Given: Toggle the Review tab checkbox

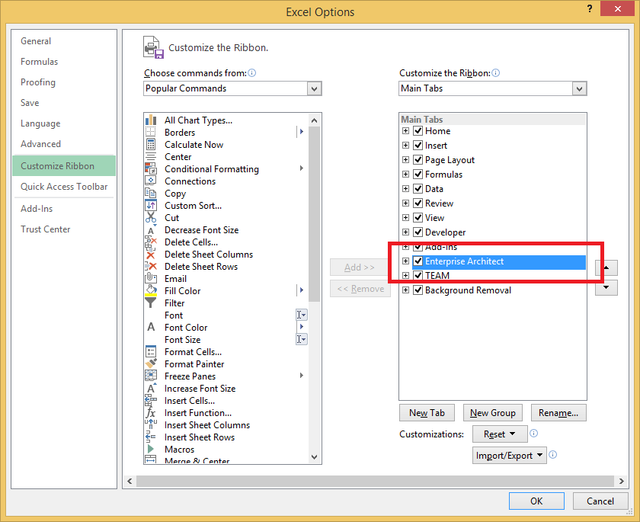Looking at the screenshot, I should tap(418, 203).
